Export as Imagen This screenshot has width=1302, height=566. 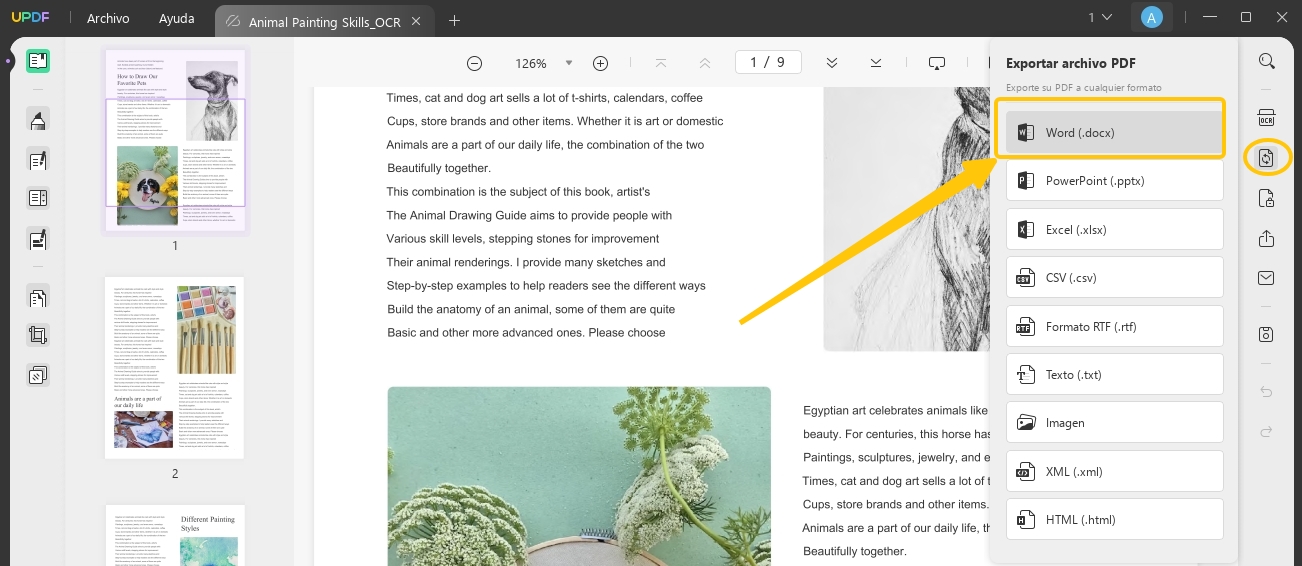pos(1115,423)
